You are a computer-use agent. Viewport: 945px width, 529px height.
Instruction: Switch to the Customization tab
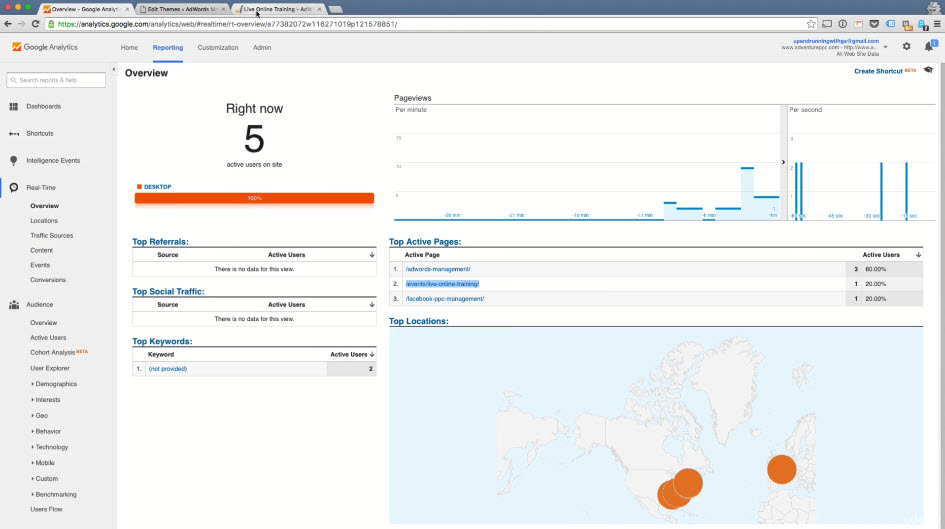[218, 47]
